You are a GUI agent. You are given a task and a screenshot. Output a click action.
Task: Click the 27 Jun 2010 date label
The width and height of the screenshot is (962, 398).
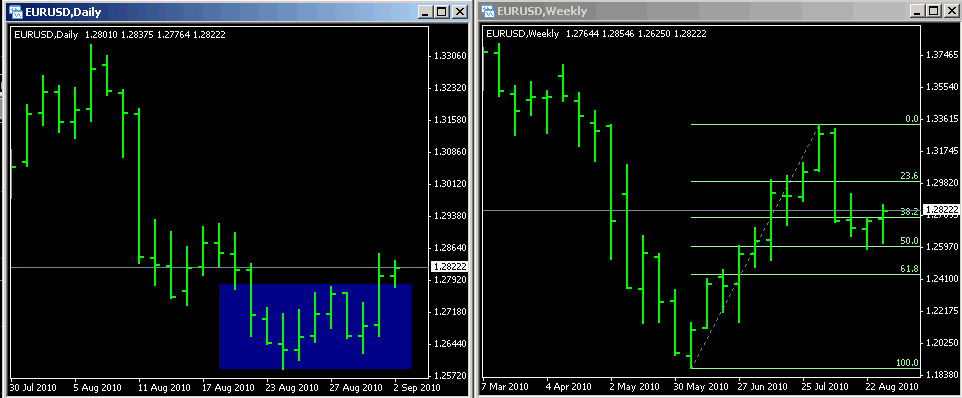point(764,387)
